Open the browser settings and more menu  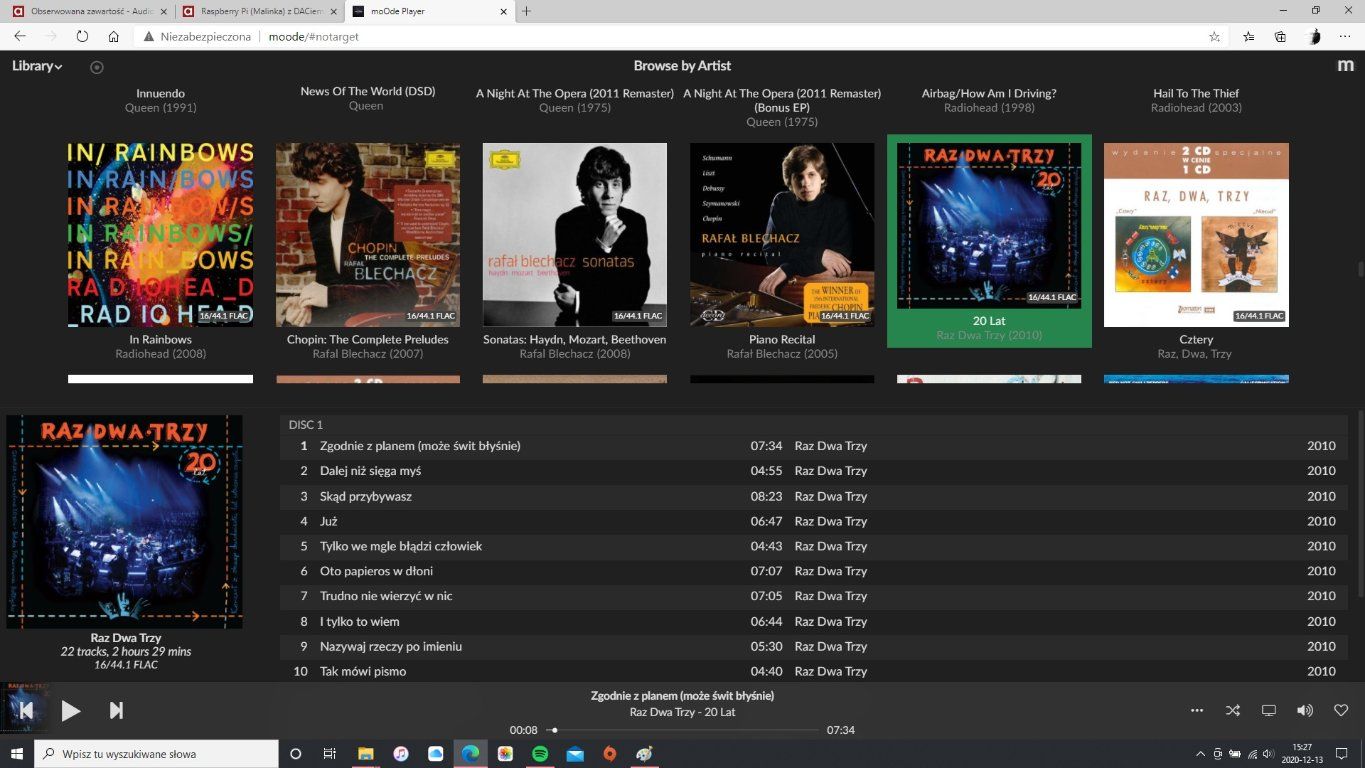[1344, 36]
